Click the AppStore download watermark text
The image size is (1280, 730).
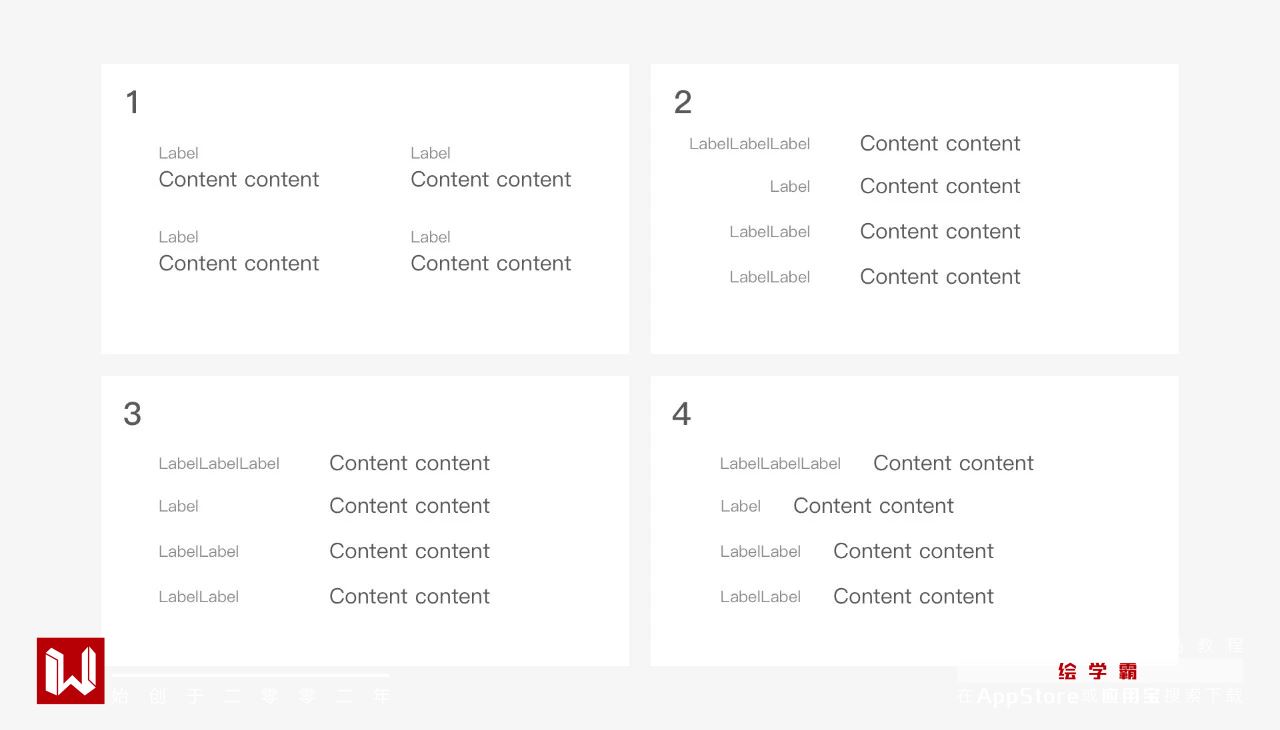(x=1100, y=696)
